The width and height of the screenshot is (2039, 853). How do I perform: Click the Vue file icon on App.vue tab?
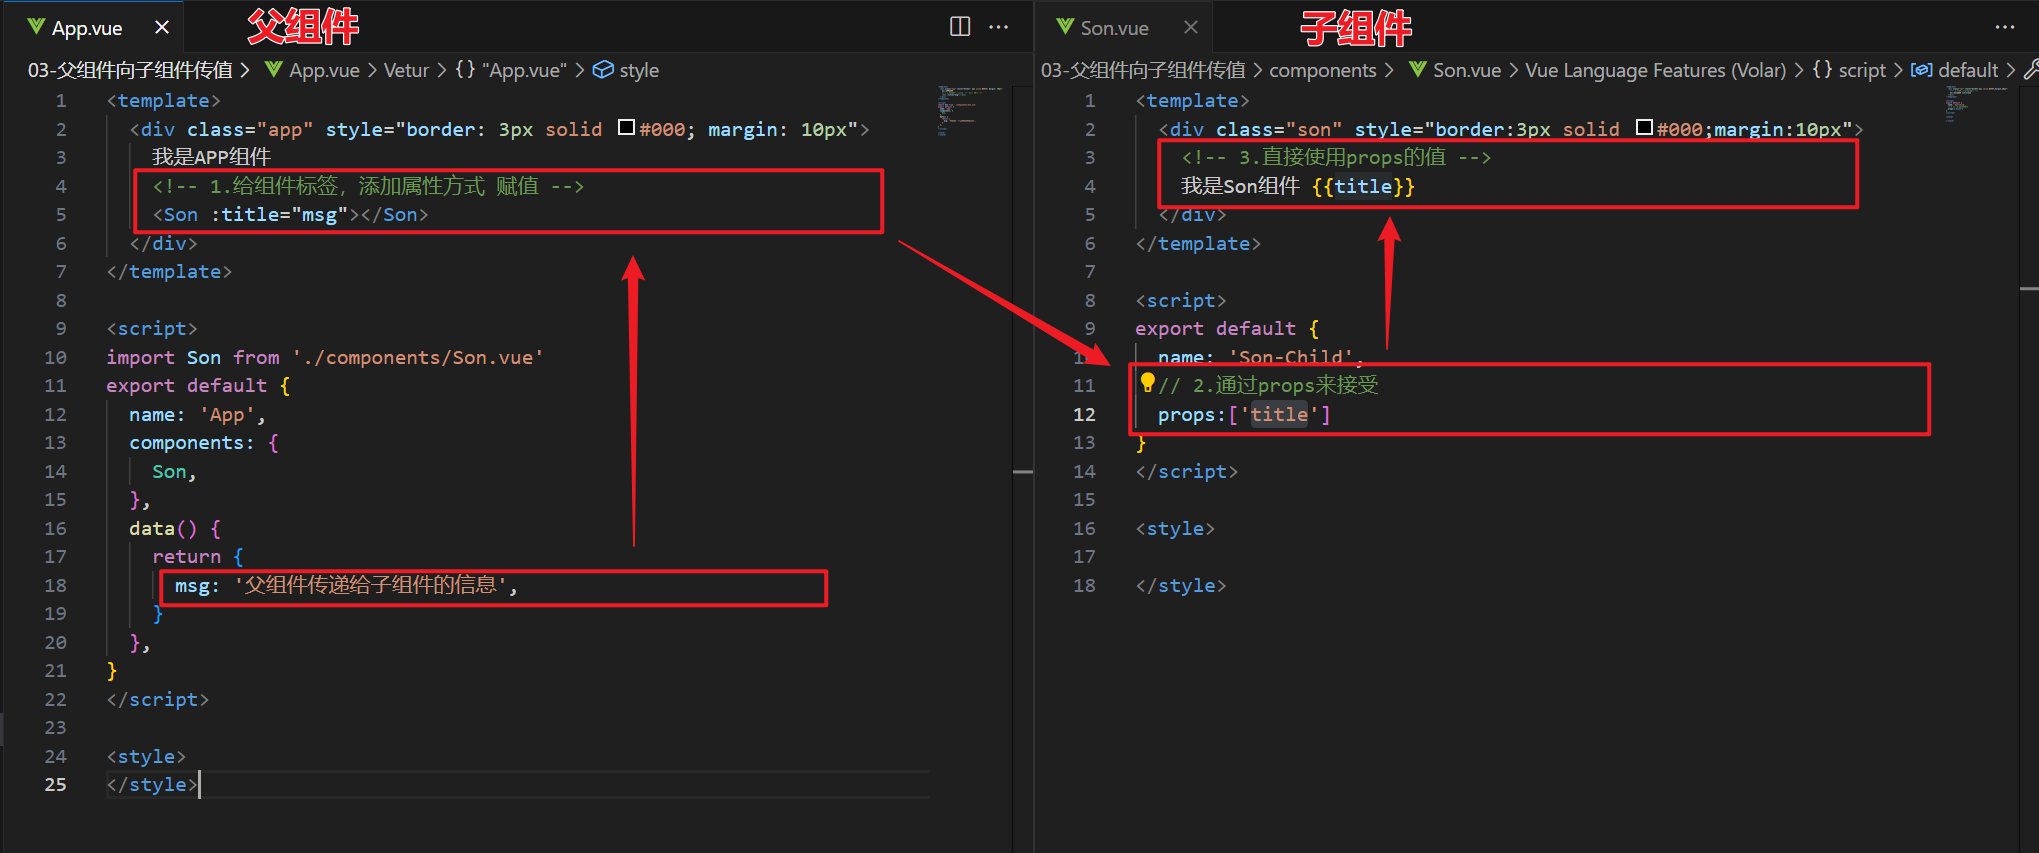point(36,27)
